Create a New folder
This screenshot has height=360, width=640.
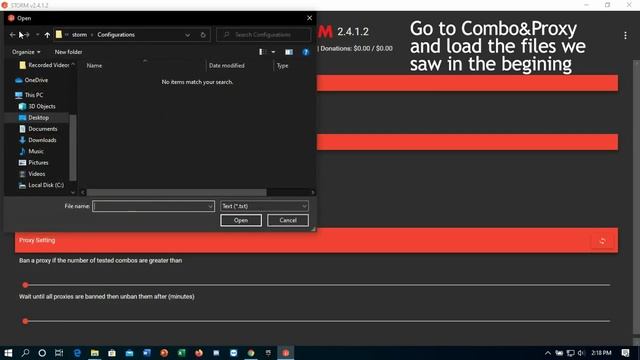point(68,52)
